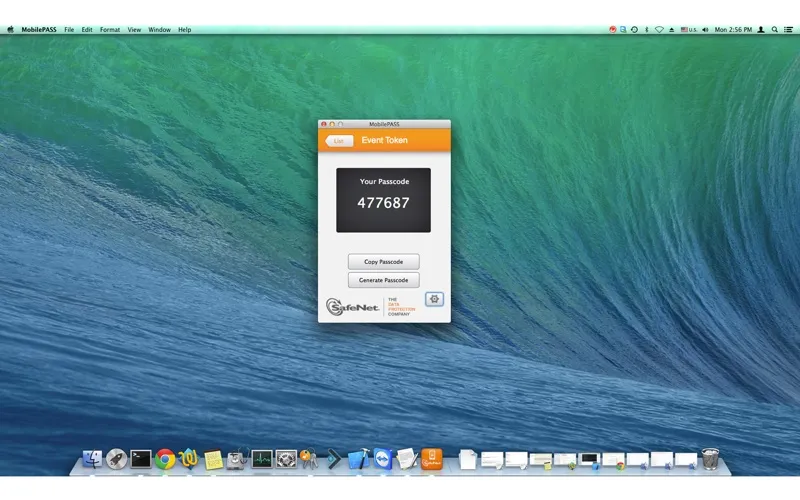Open the Apple menu
The height and width of the screenshot is (500, 800).
[x=11, y=30]
